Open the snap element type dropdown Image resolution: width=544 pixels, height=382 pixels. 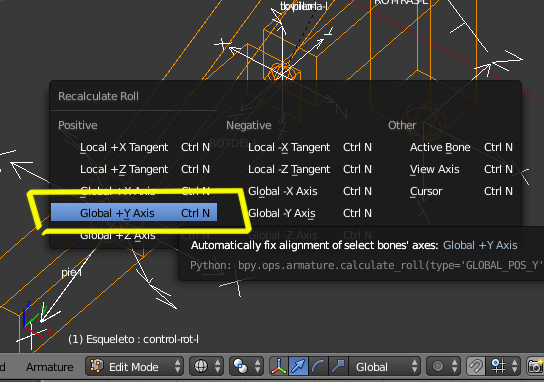503,366
